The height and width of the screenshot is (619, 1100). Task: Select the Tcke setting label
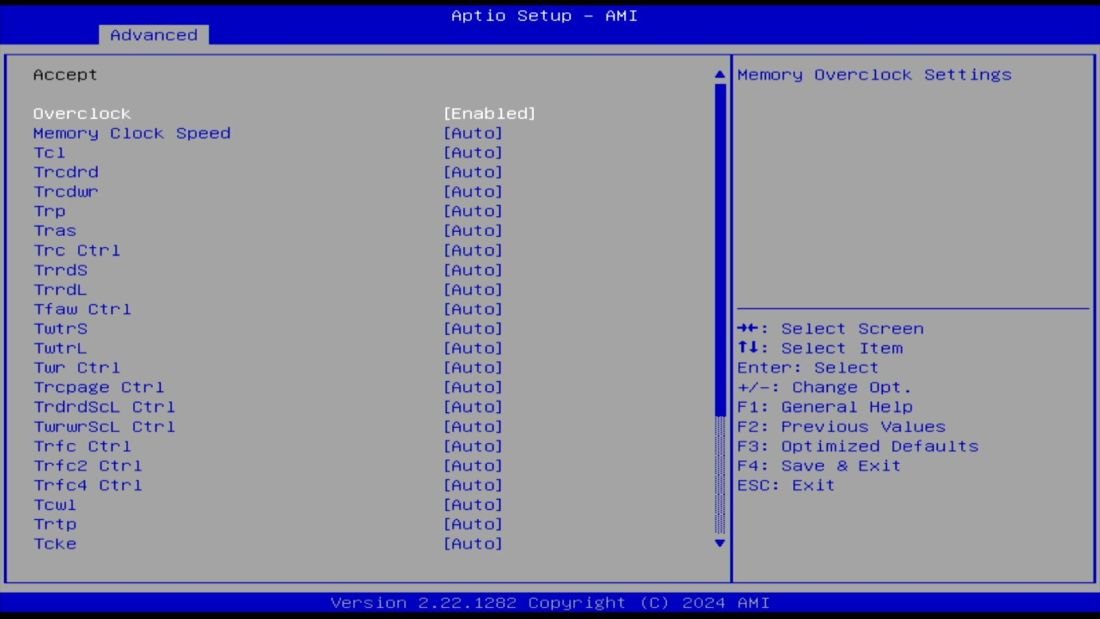55,544
